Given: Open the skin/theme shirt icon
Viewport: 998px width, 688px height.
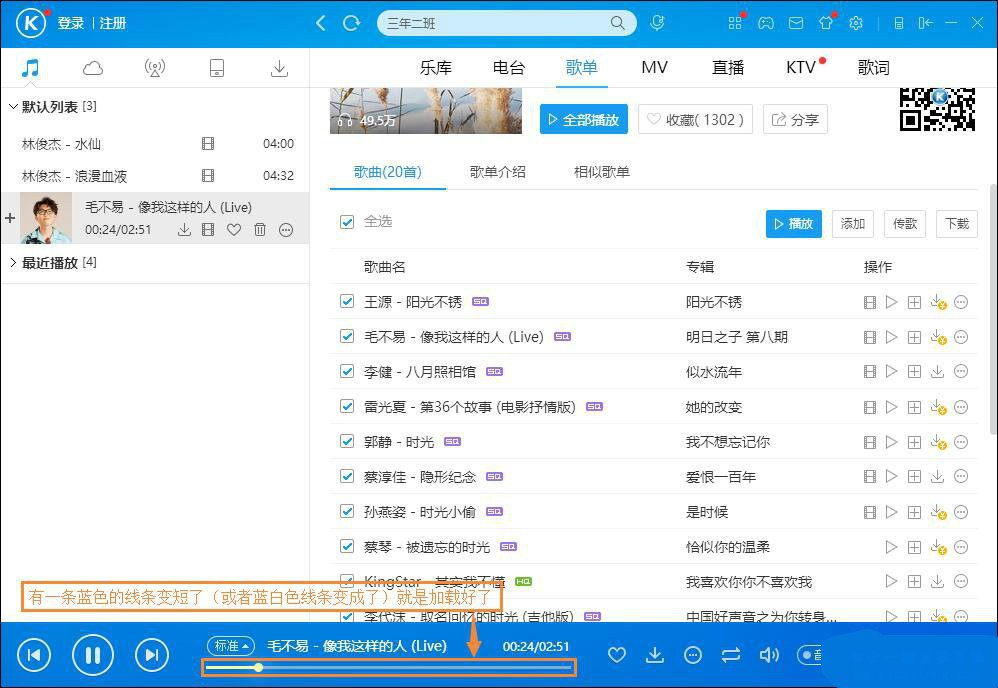Looking at the screenshot, I should (826, 23).
